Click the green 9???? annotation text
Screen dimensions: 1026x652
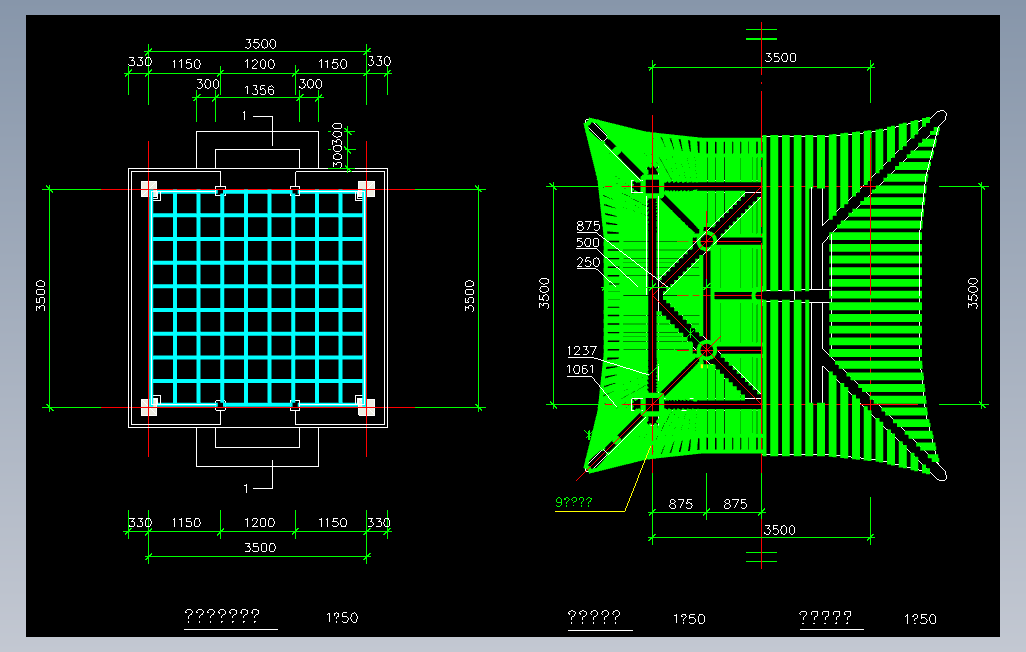click(573, 502)
